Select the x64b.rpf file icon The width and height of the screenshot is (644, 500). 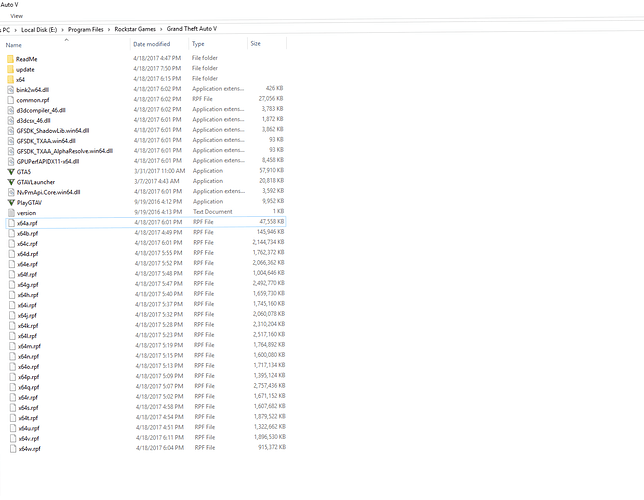(x=12, y=233)
